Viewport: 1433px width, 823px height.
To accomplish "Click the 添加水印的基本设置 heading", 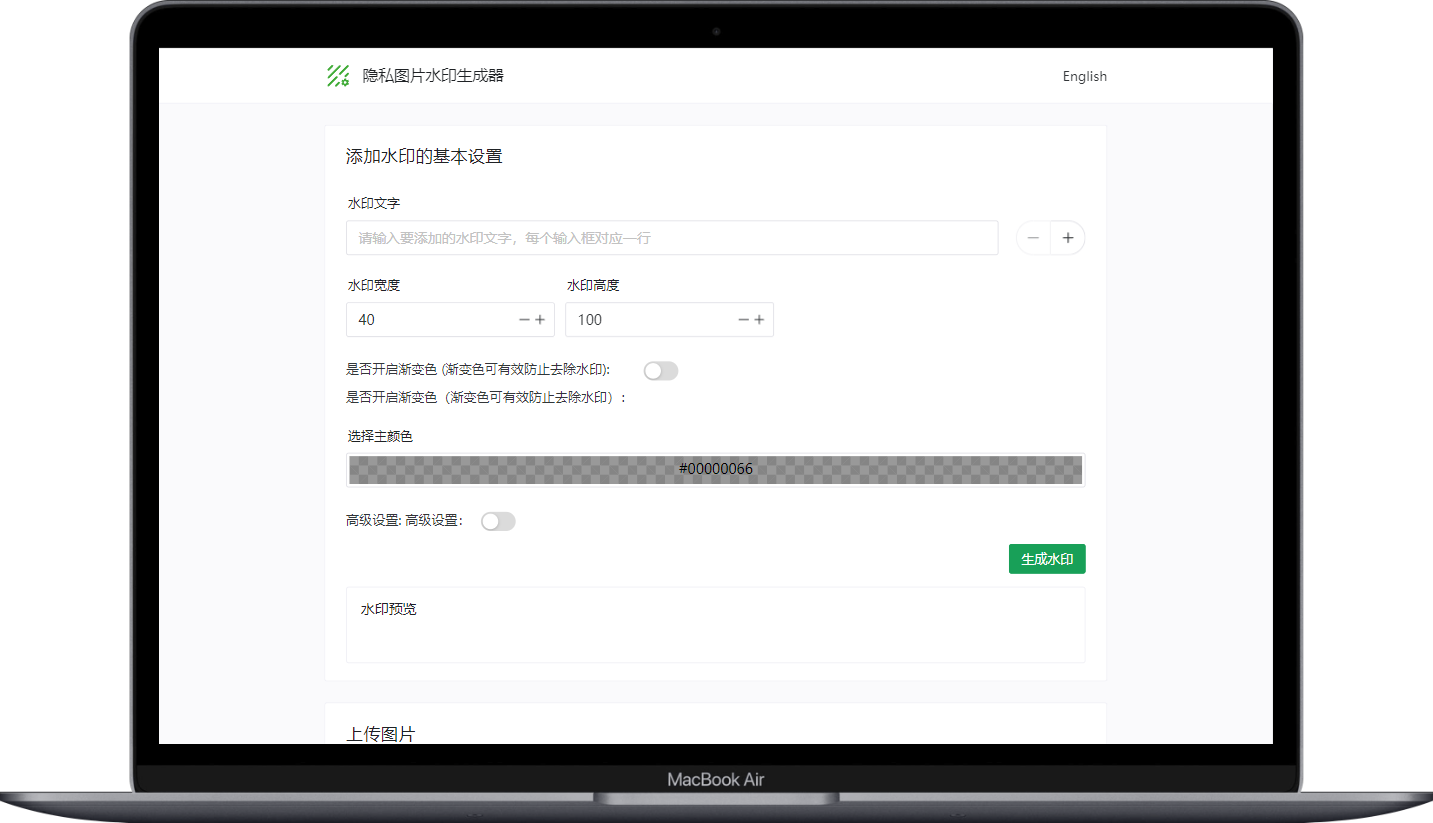I will 424,157.
